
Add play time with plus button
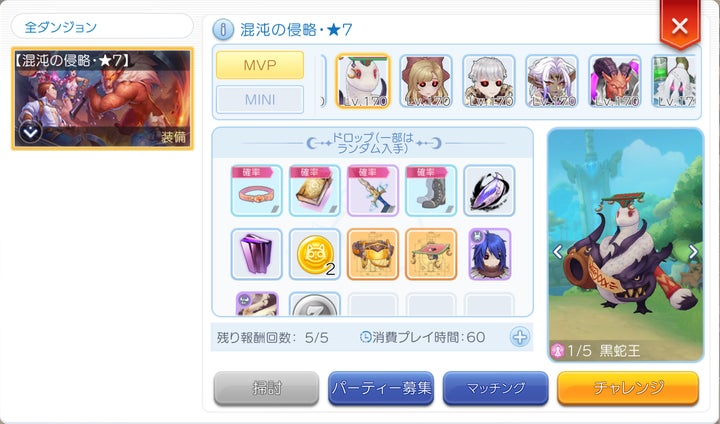click(520, 337)
